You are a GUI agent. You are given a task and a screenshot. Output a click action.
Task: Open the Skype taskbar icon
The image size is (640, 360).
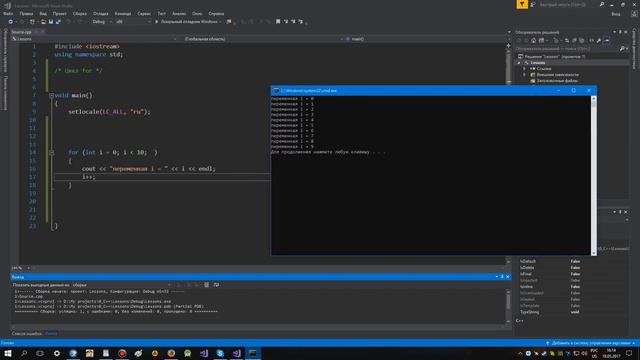(220, 353)
